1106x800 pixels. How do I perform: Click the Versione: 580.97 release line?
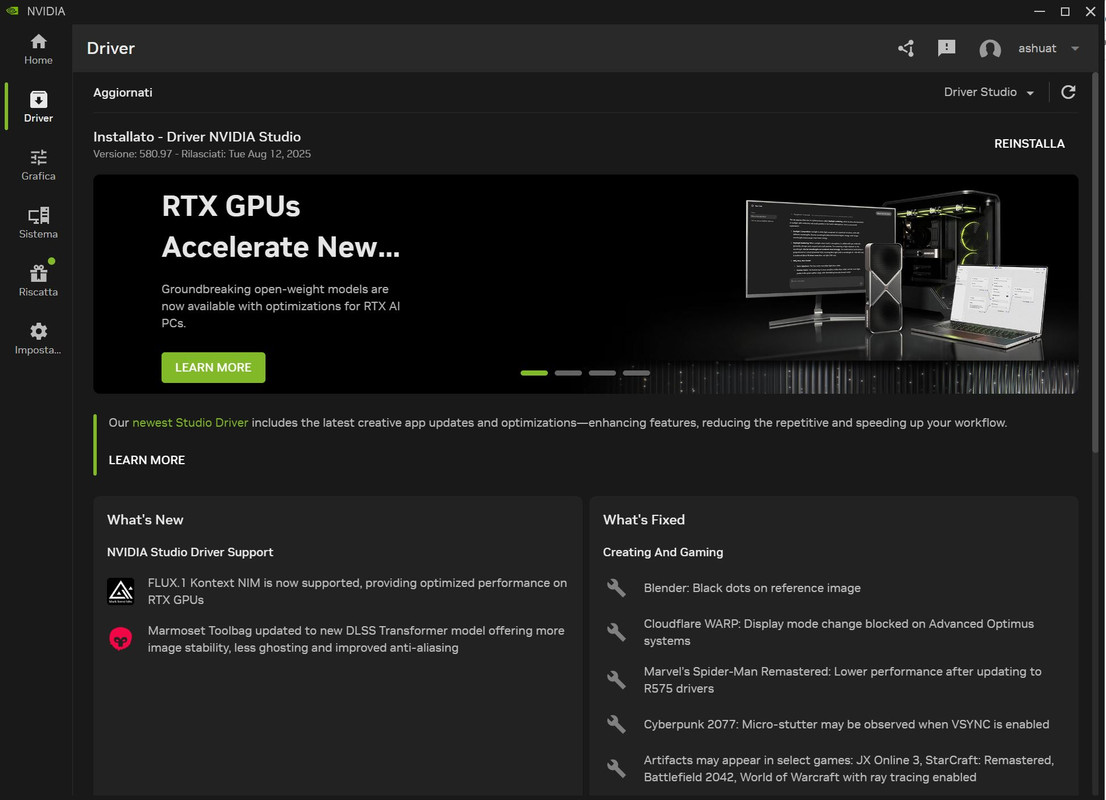tap(202, 154)
